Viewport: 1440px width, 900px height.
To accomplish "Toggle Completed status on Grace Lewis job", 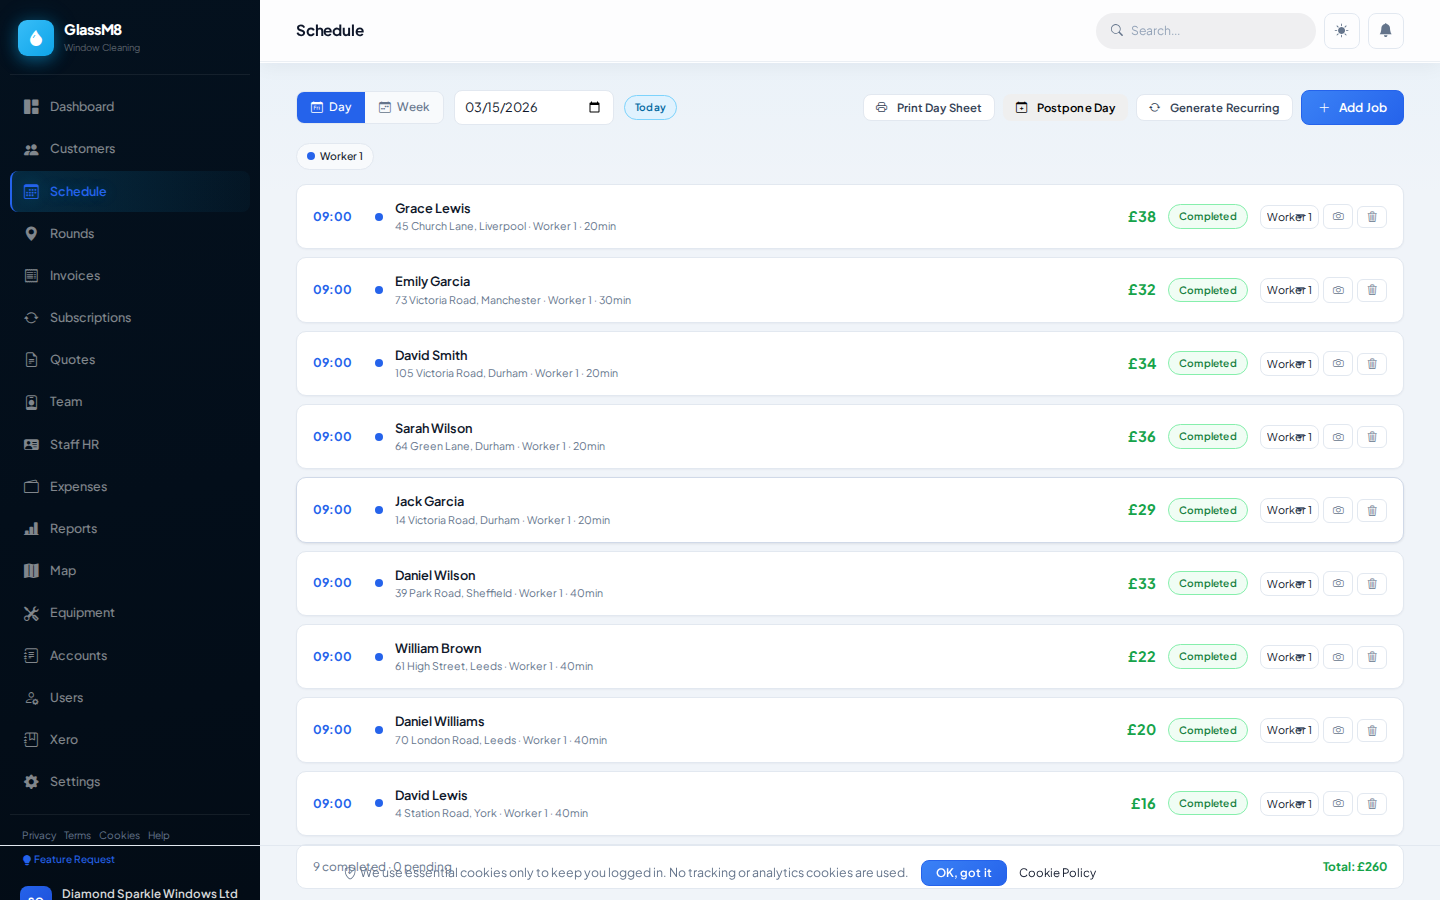I will [x=1208, y=217].
